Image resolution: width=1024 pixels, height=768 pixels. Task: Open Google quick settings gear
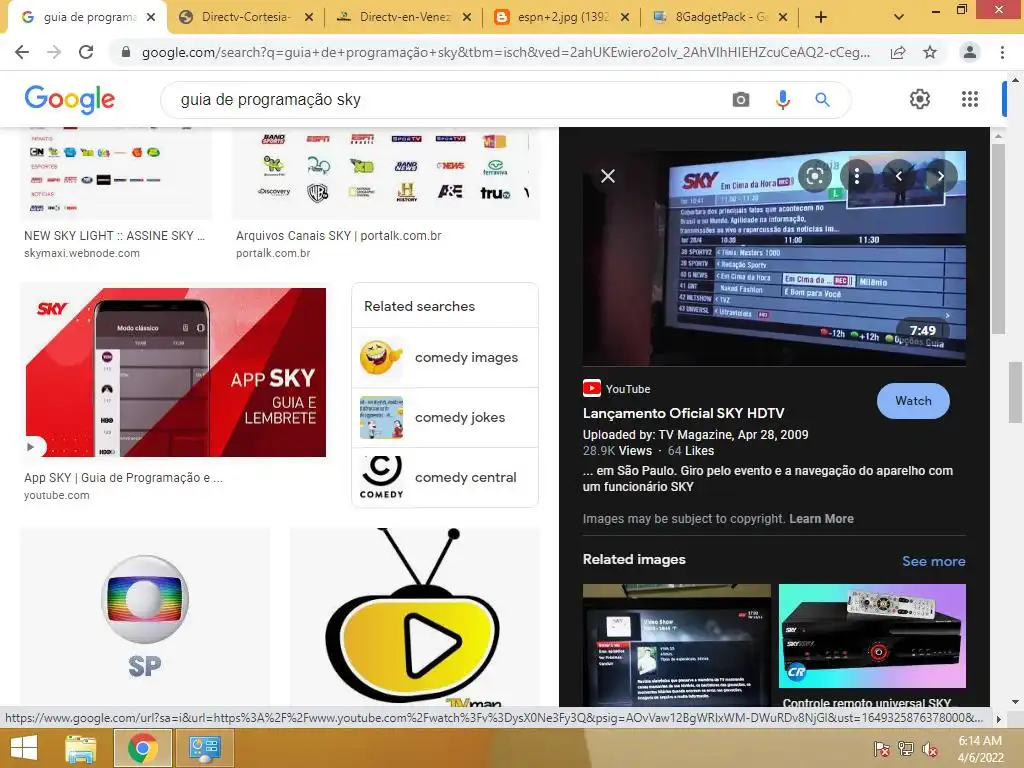pos(920,99)
